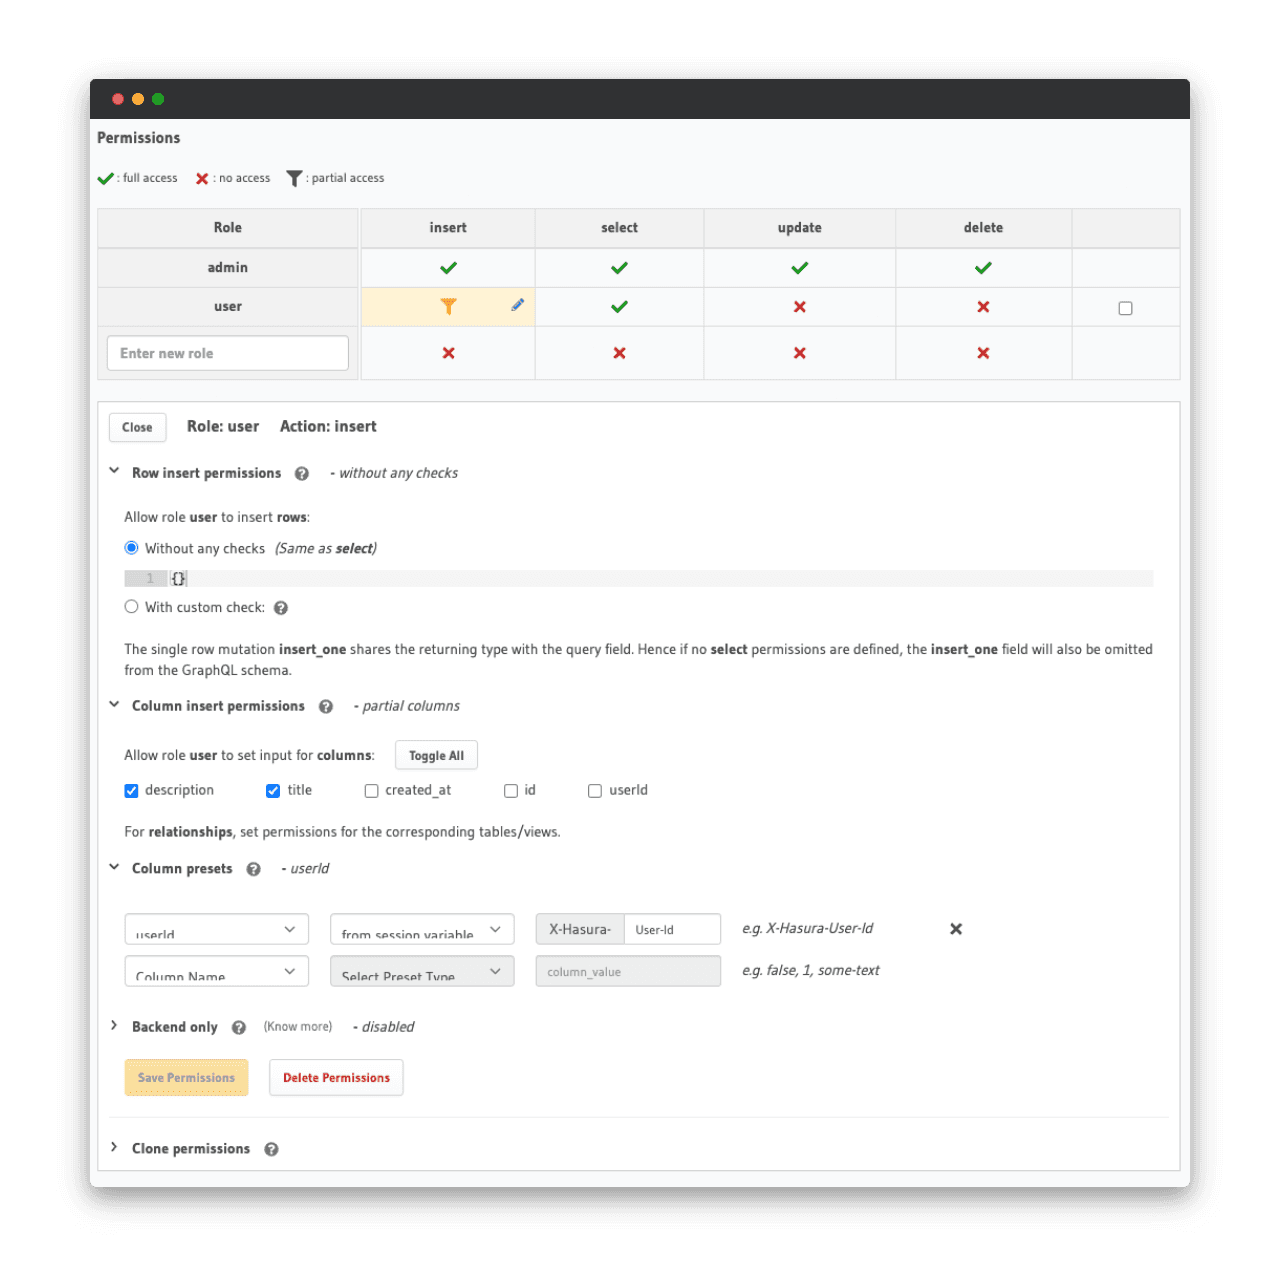Click the user select permission checkmark
Viewport: 1280px width, 1266px height.
click(x=619, y=307)
